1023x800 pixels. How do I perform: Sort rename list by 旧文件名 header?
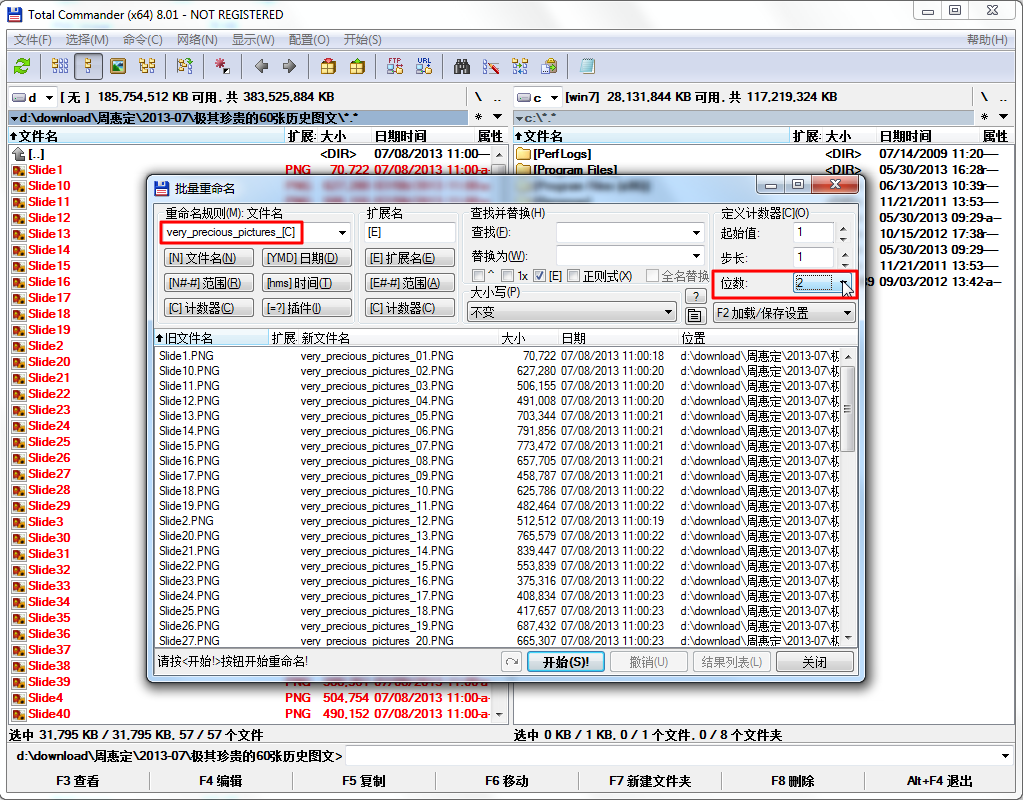click(212, 338)
